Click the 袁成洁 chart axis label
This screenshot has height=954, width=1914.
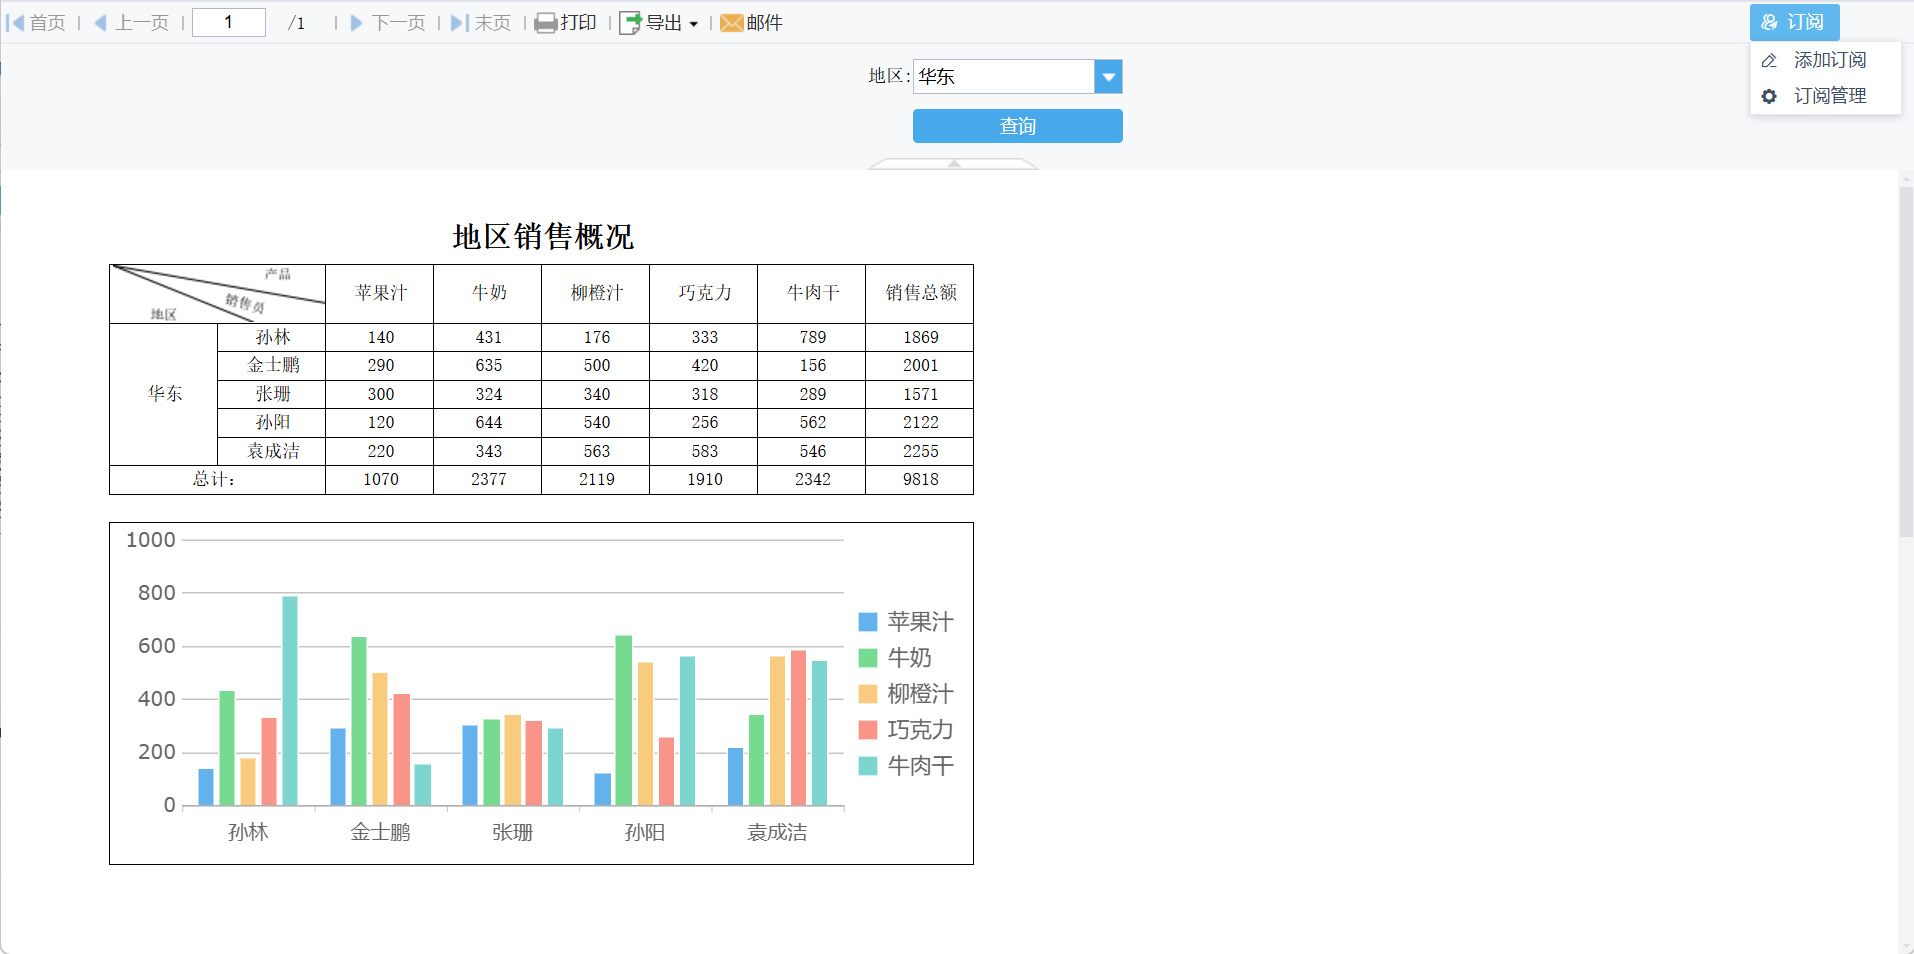(x=777, y=832)
